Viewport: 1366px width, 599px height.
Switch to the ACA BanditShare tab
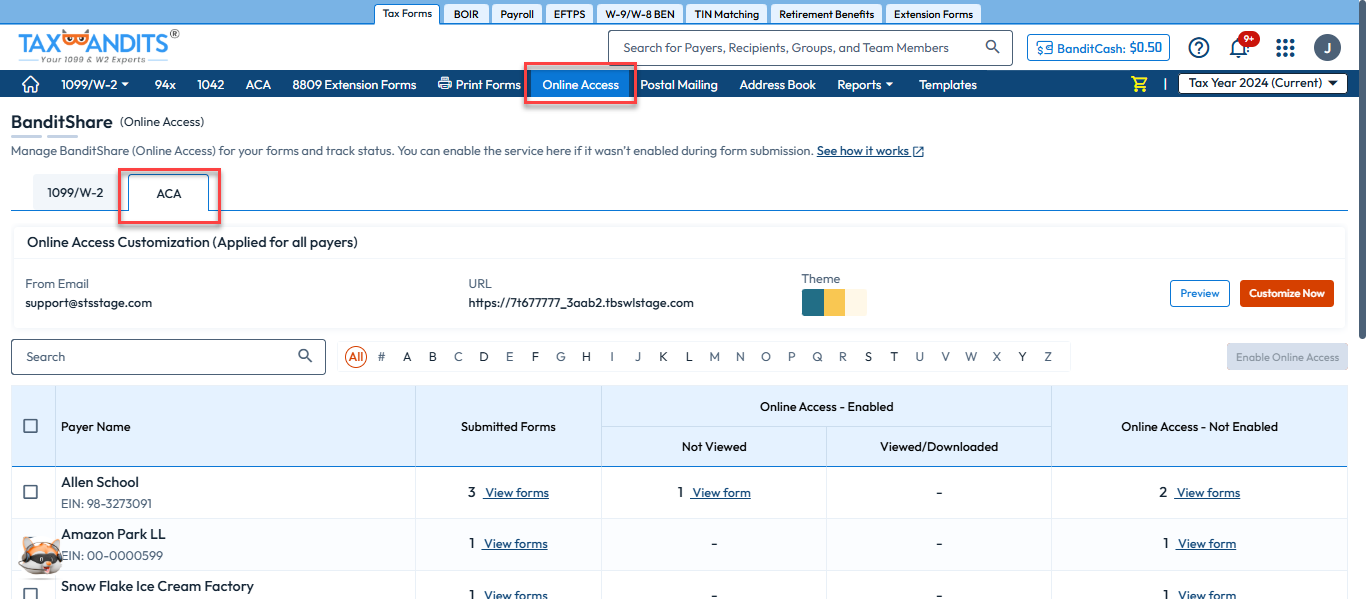169,193
